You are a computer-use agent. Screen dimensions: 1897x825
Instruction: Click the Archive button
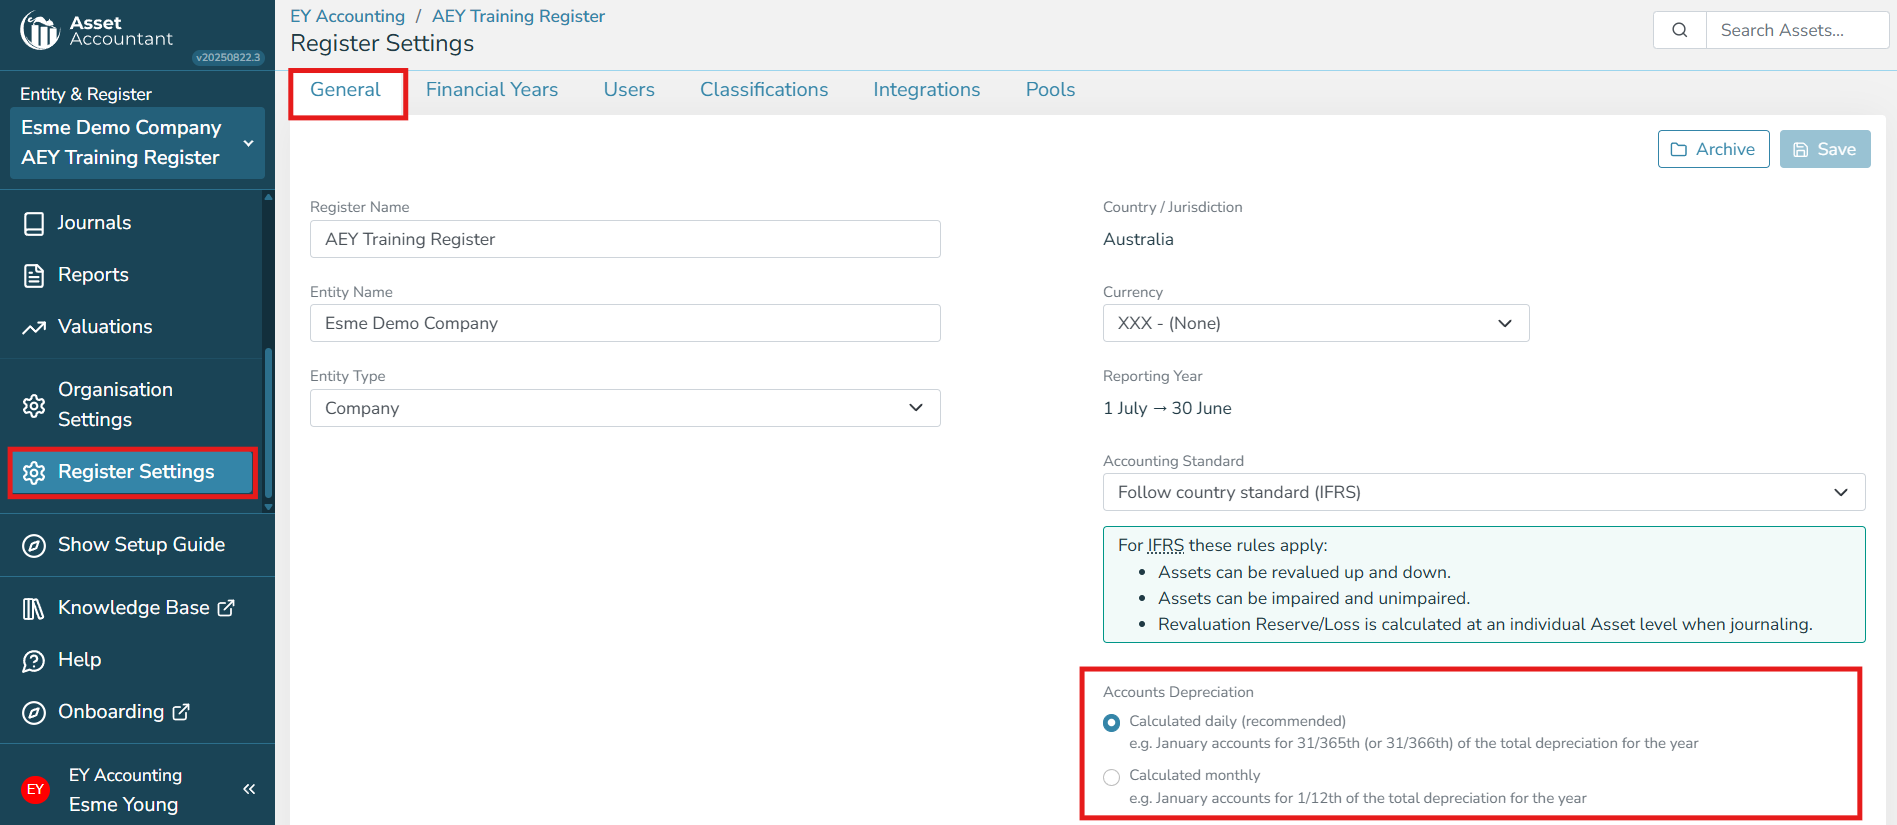coord(1714,149)
